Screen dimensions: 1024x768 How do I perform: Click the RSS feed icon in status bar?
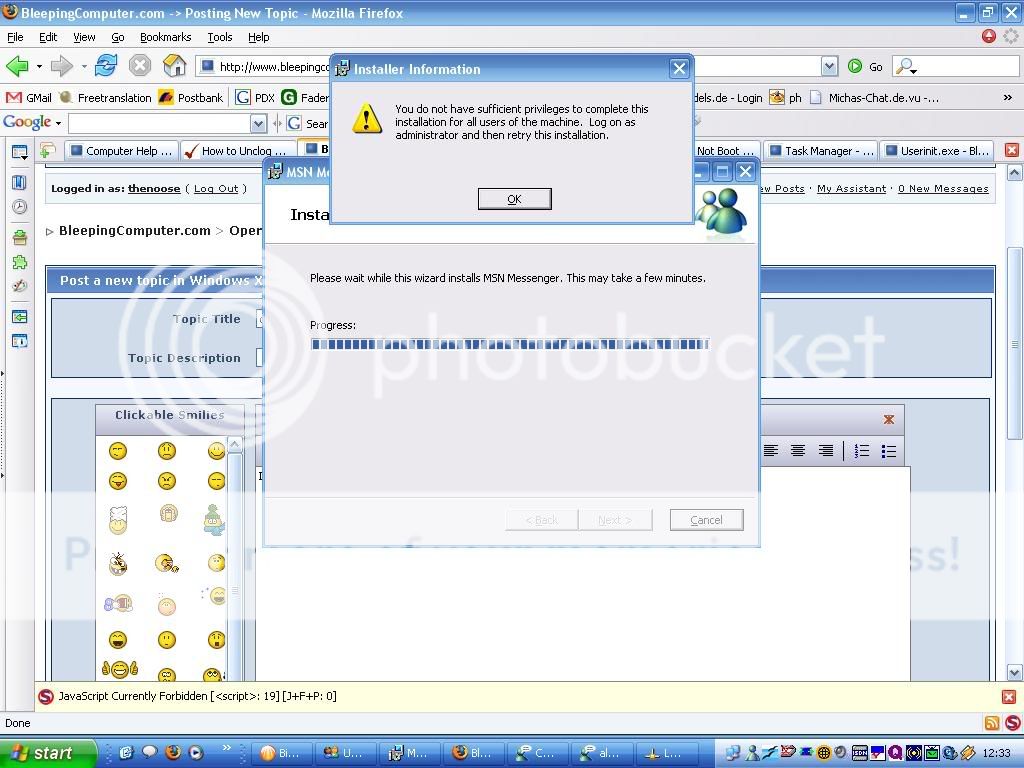pyautogui.click(x=991, y=723)
